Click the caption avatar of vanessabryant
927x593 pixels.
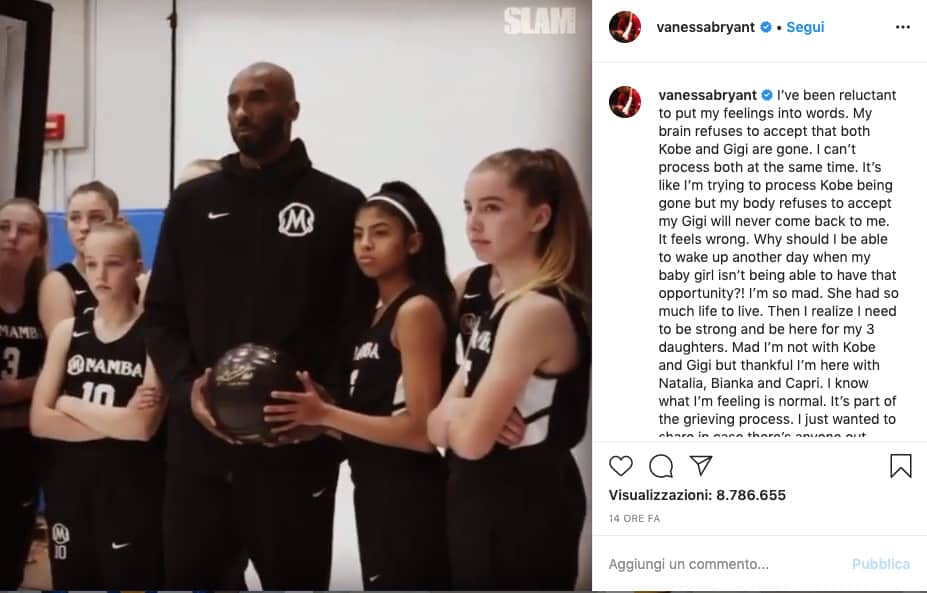[x=625, y=102]
